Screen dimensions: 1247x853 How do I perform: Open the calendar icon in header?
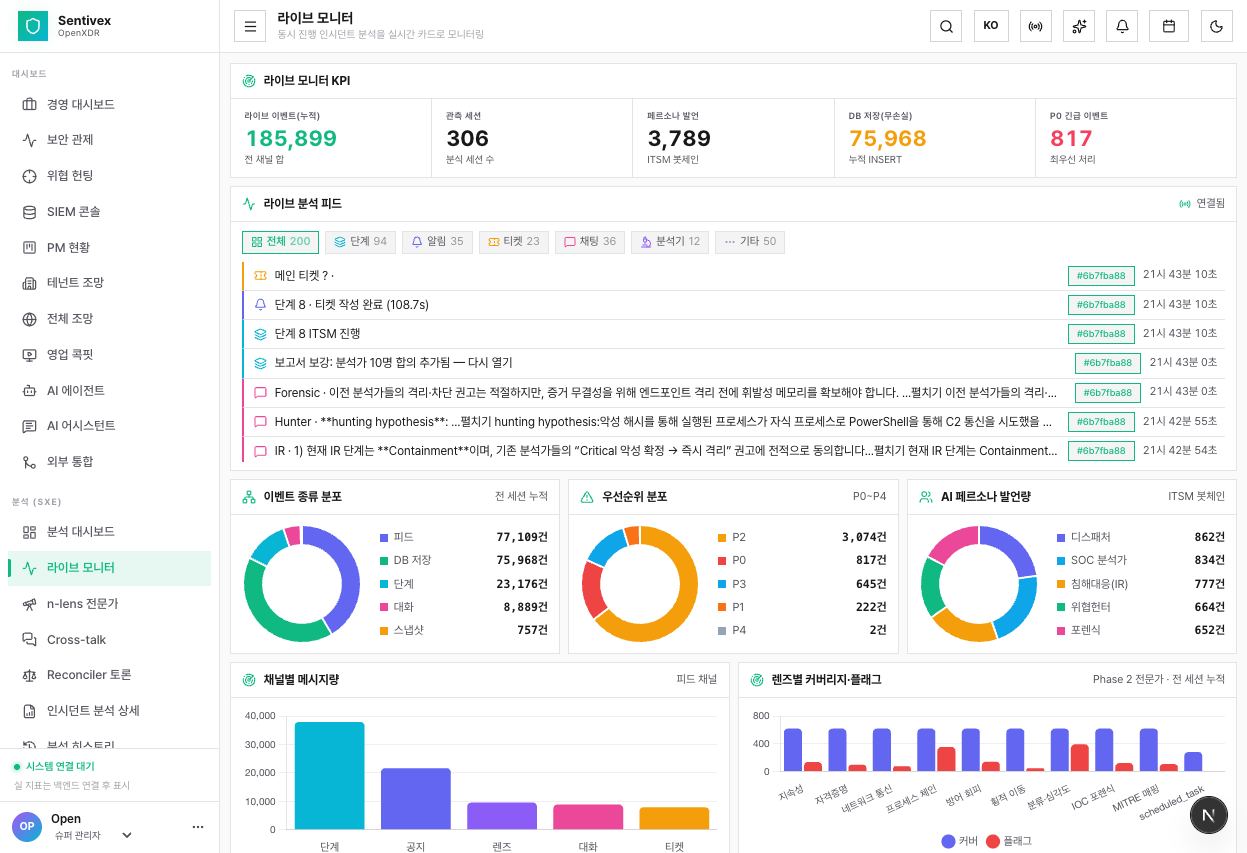click(x=1168, y=26)
